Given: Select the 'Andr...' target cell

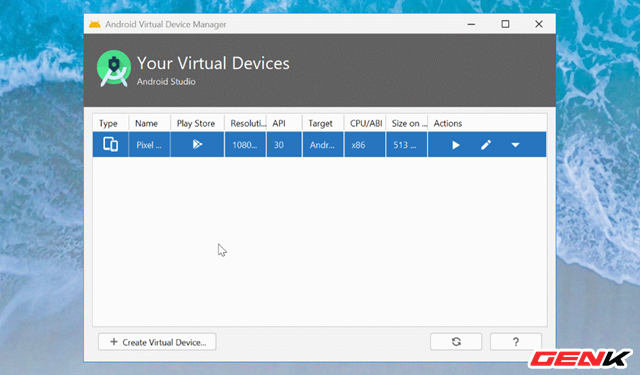Looking at the screenshot, I should [323, 144].
